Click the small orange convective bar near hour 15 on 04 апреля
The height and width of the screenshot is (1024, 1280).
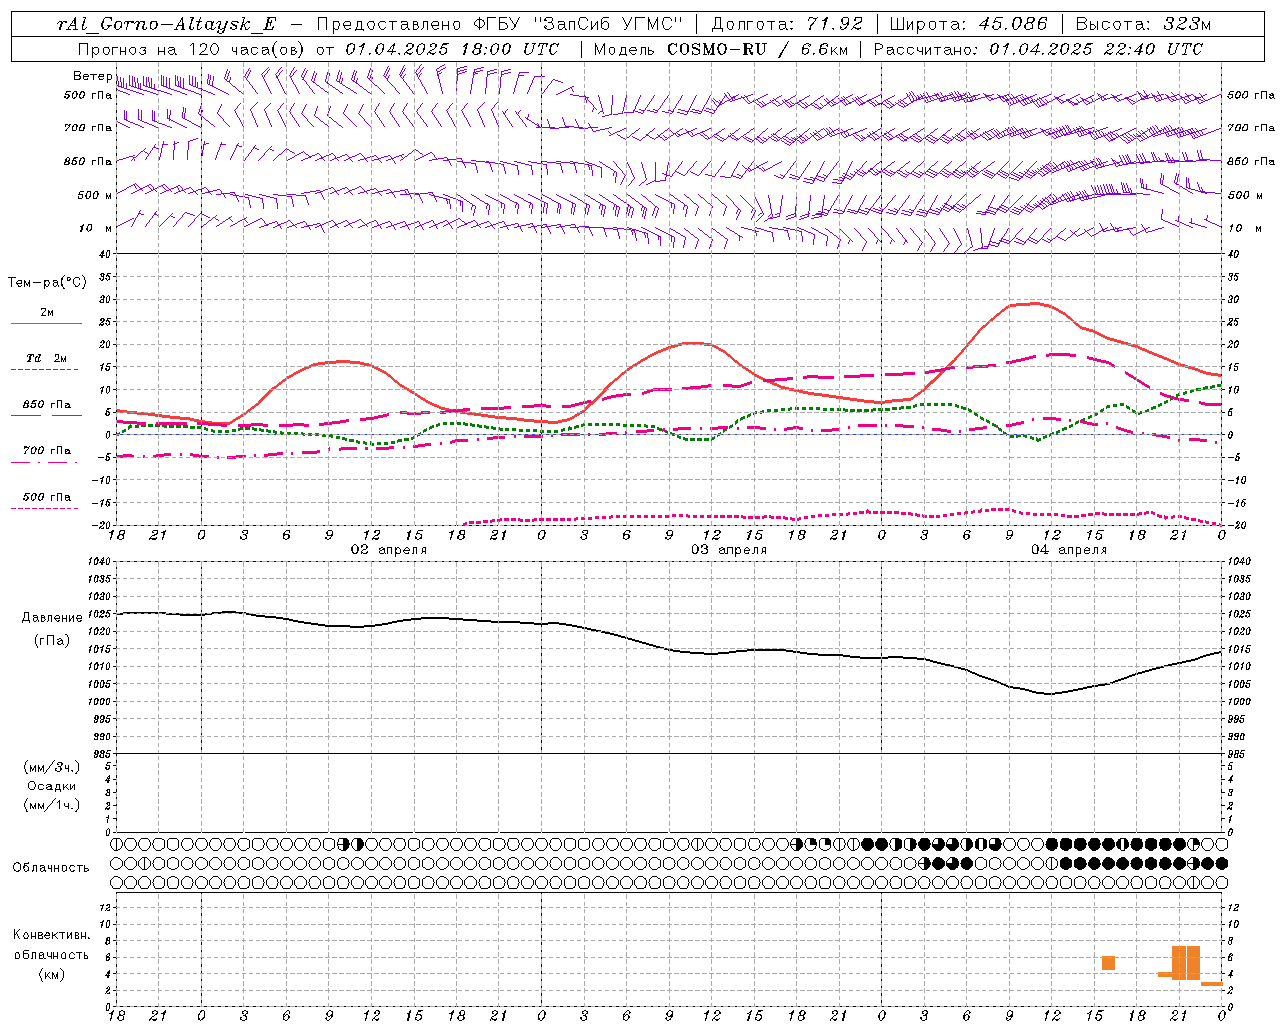(1108, 963)
